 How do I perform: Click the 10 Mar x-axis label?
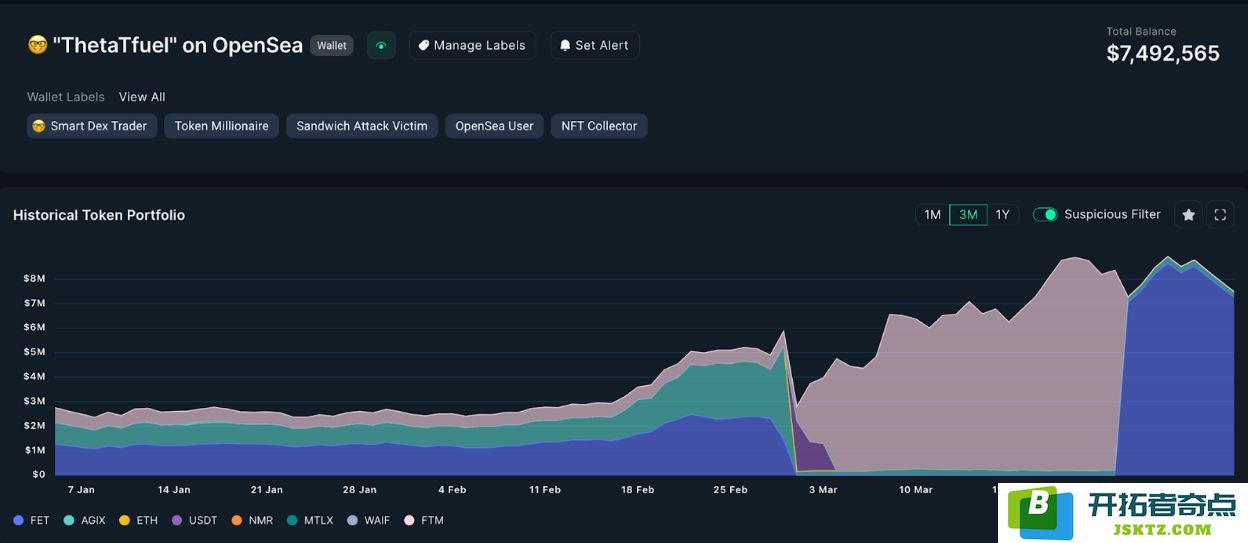[x=915, y=490]
